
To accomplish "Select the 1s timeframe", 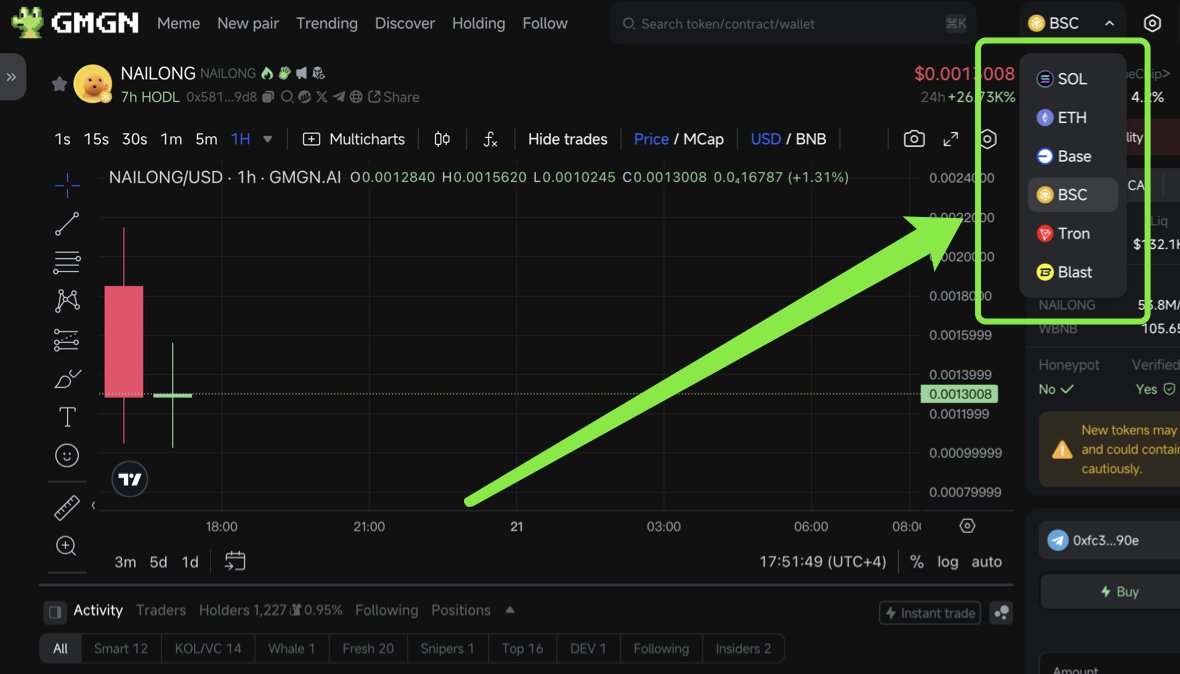I will click(x=62, y=139).
